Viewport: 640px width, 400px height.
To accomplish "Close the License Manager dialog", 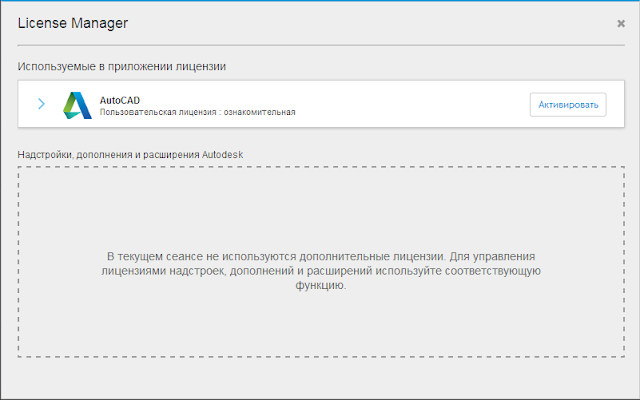I will (621, 23).
